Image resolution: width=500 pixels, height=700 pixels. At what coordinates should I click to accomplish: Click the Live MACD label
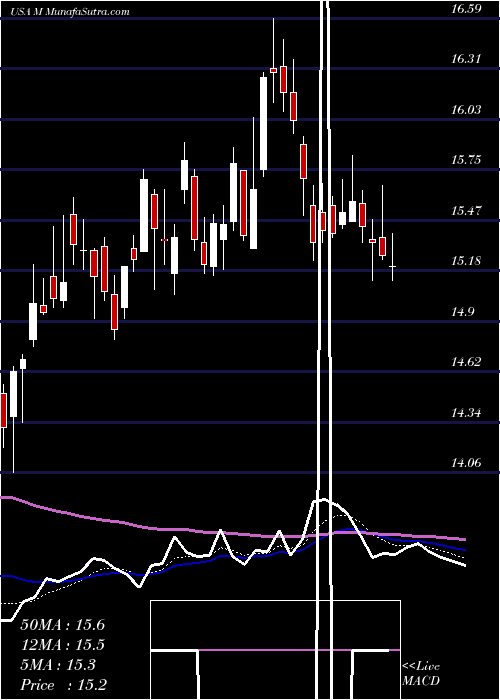(421, 673)
